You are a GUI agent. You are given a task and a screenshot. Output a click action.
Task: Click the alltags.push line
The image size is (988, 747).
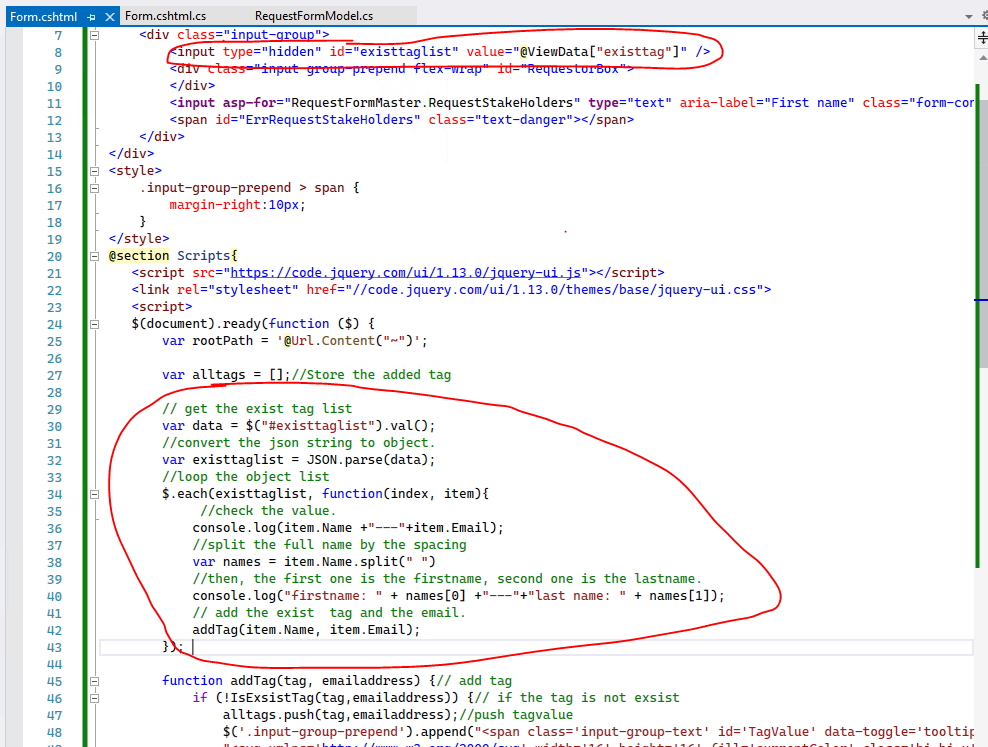398,715
